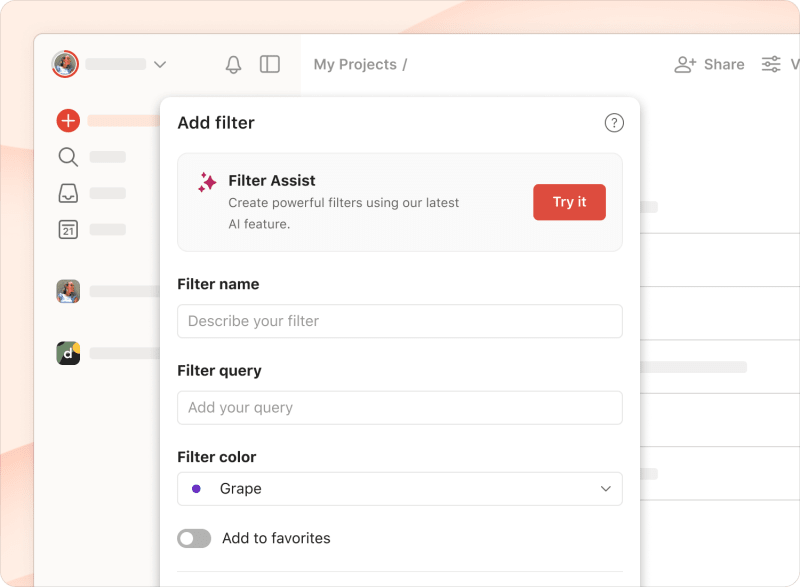Click the Describe your filter name field
The height and width of the screenshot is (587, 800).
coord(400,321)
